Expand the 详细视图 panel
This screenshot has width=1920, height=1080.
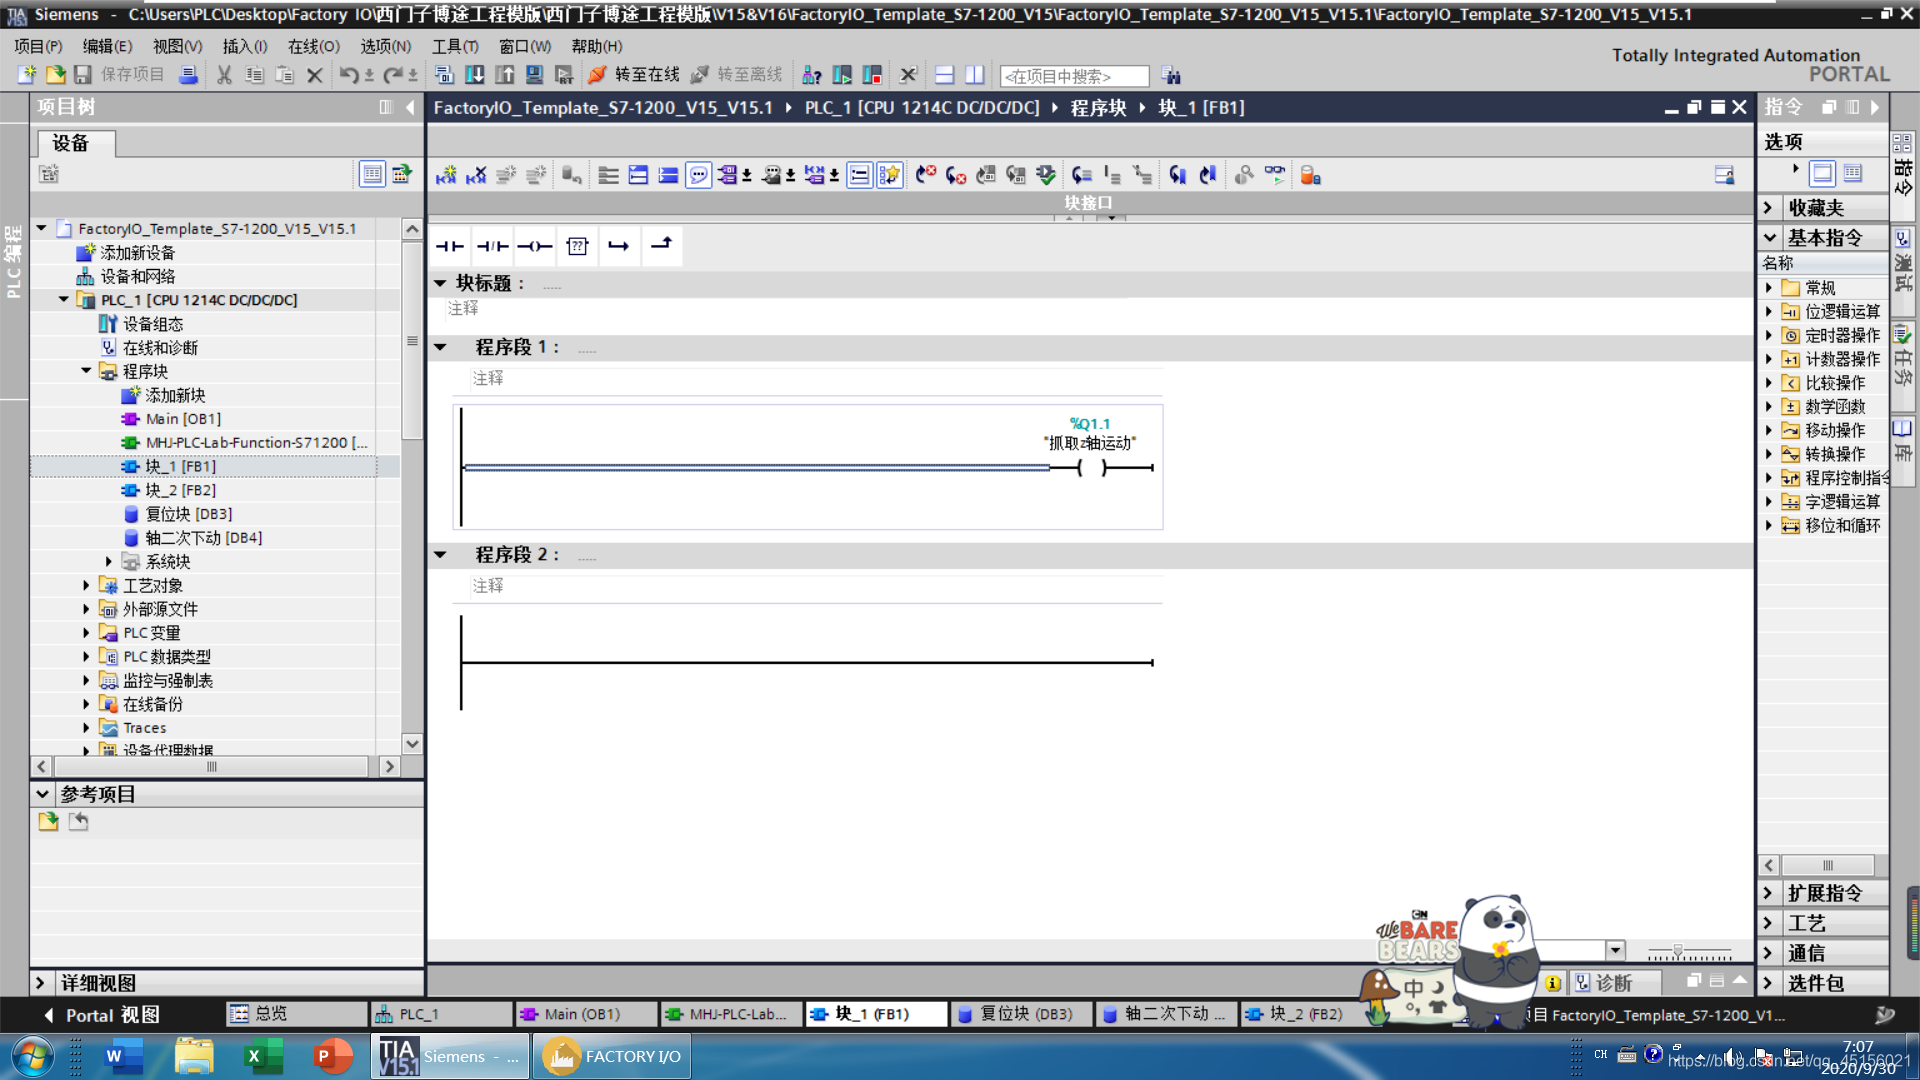40,983
